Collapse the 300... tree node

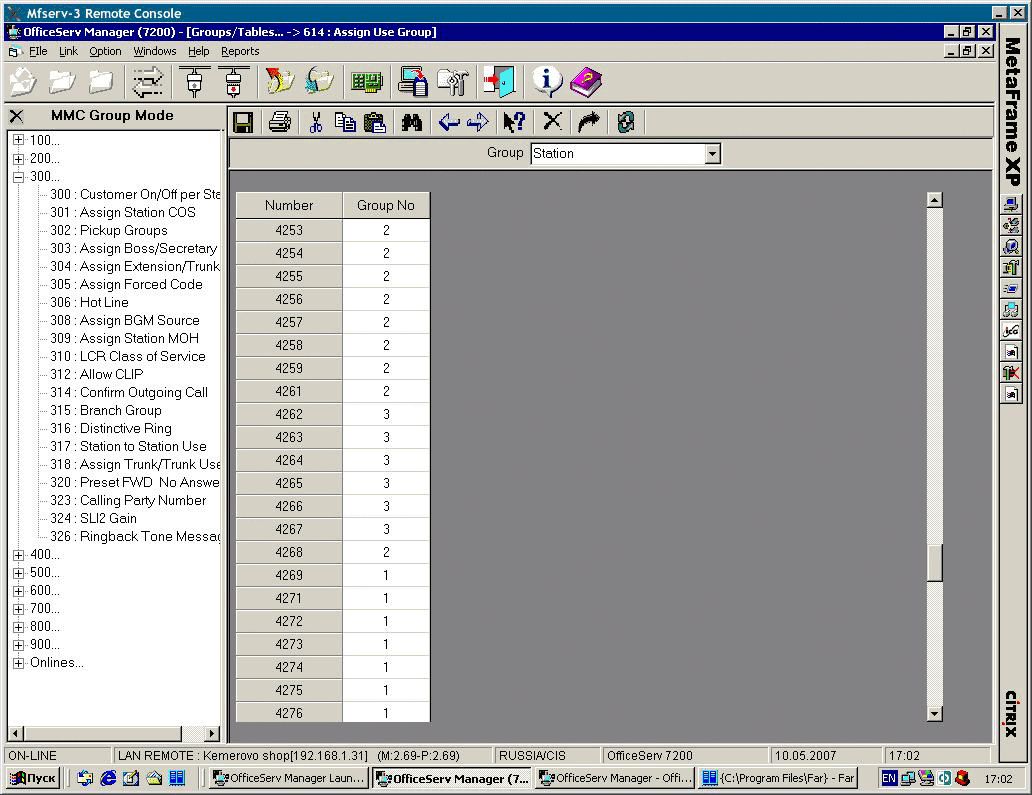18,176
